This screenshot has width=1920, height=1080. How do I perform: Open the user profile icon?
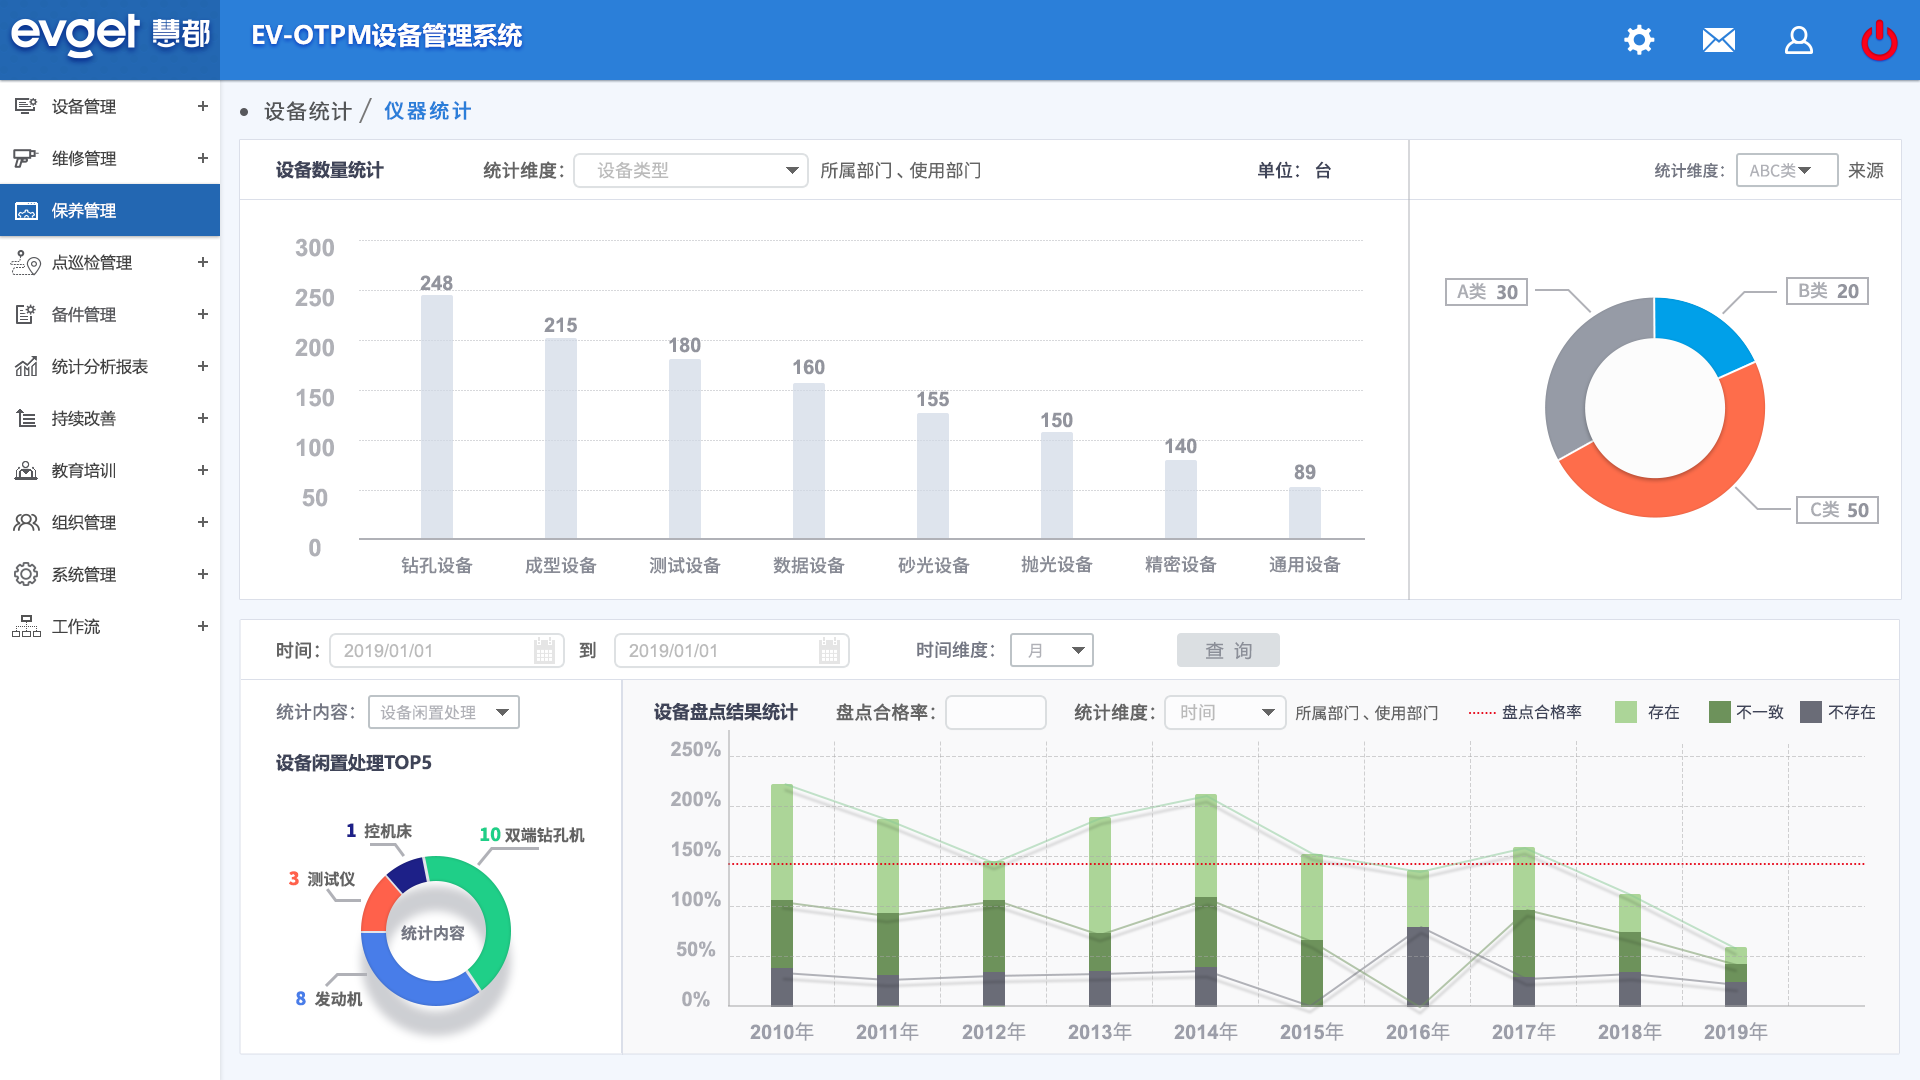pyautogui.click(x=1798, y=40)
